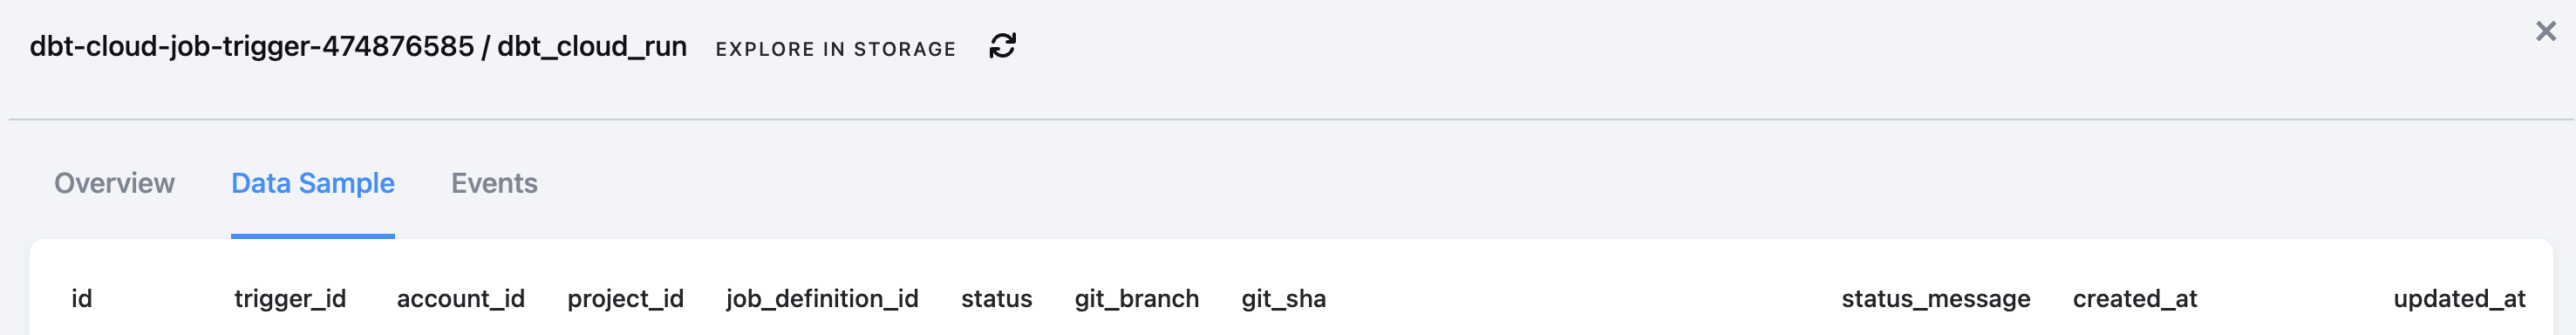The image size is (2576, 335).
Task: Click the git_sha column header
Action: 1283,298
